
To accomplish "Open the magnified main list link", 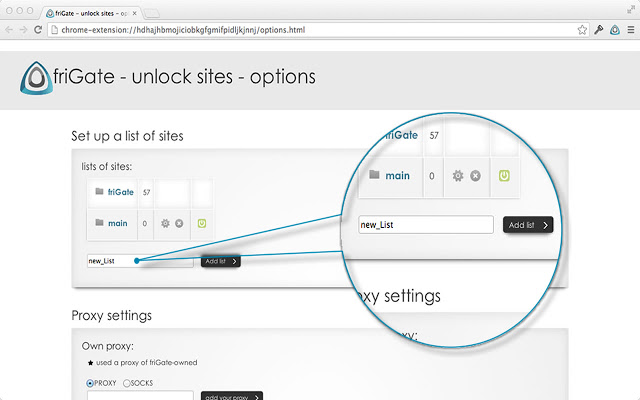I will click(x=398, y=176).
